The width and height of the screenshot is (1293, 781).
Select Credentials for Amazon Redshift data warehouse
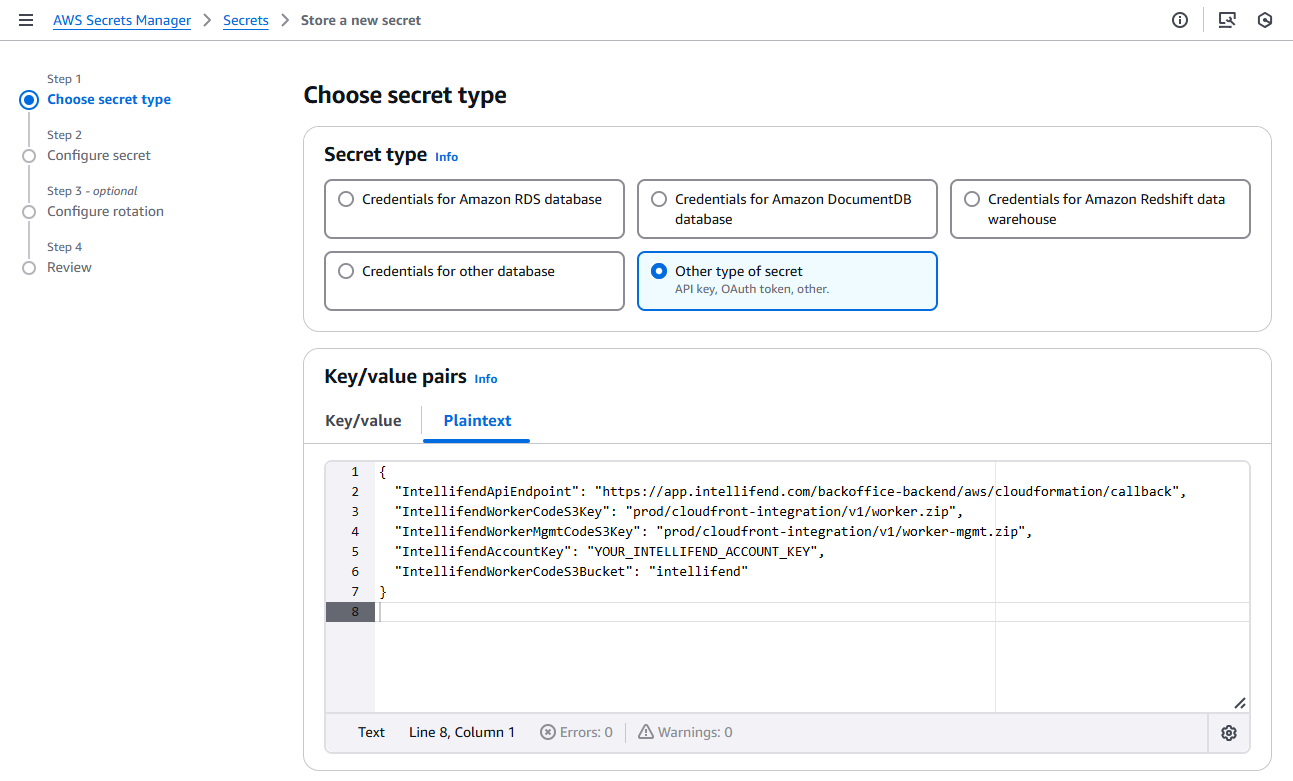972,199
